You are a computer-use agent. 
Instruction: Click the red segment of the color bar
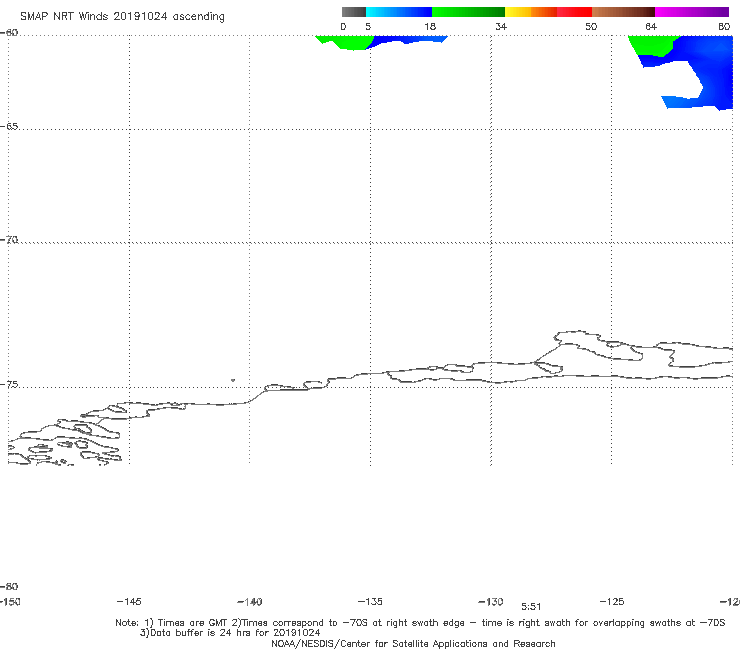coord(574,12)
